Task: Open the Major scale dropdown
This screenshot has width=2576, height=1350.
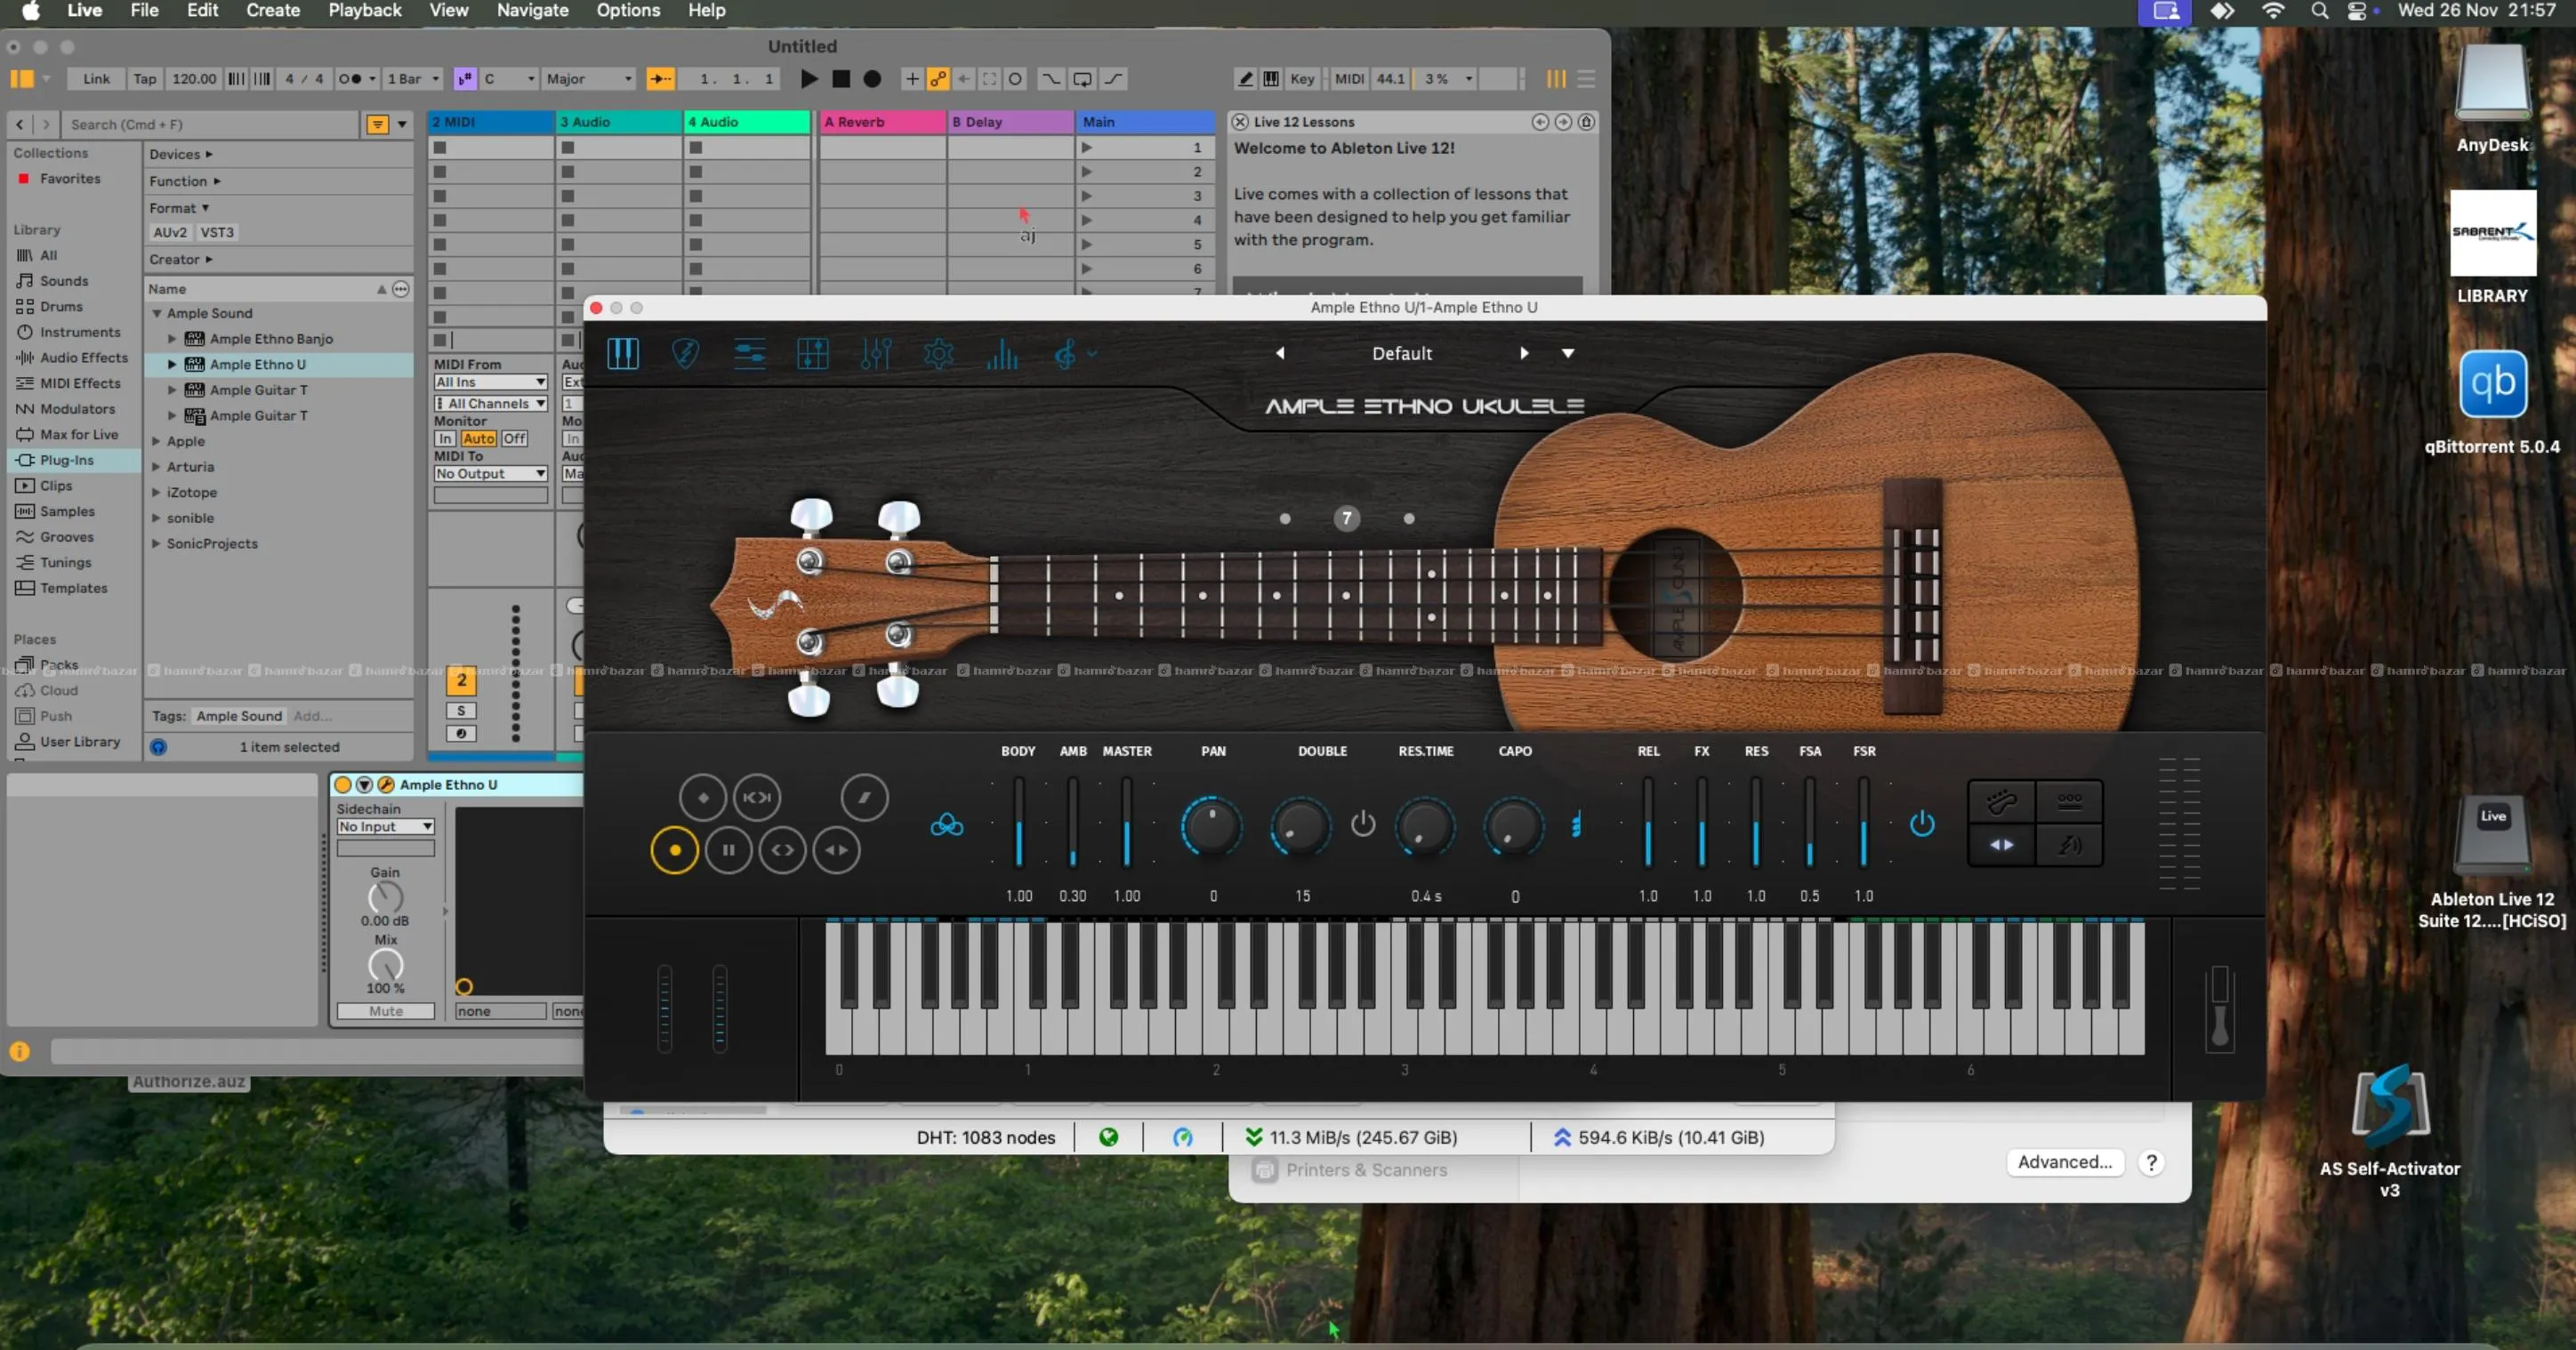Action: 589,79
